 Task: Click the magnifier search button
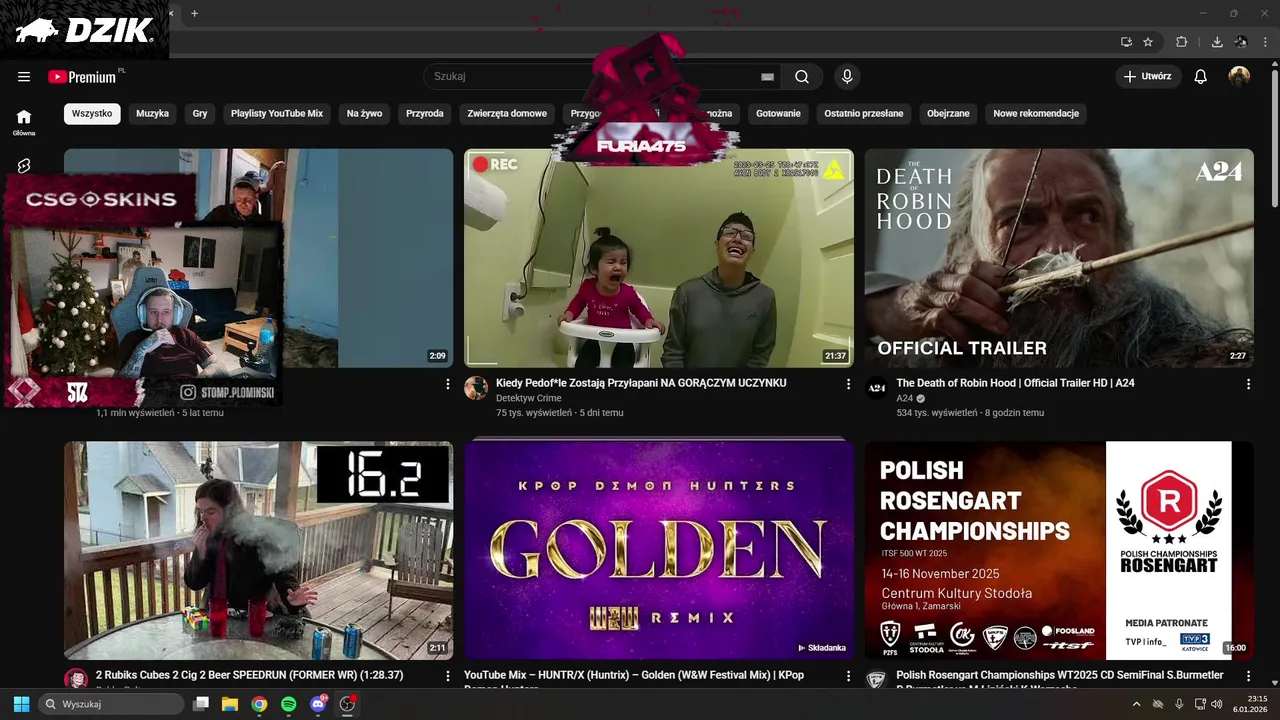pyautogui.click(x=802, y=77)
